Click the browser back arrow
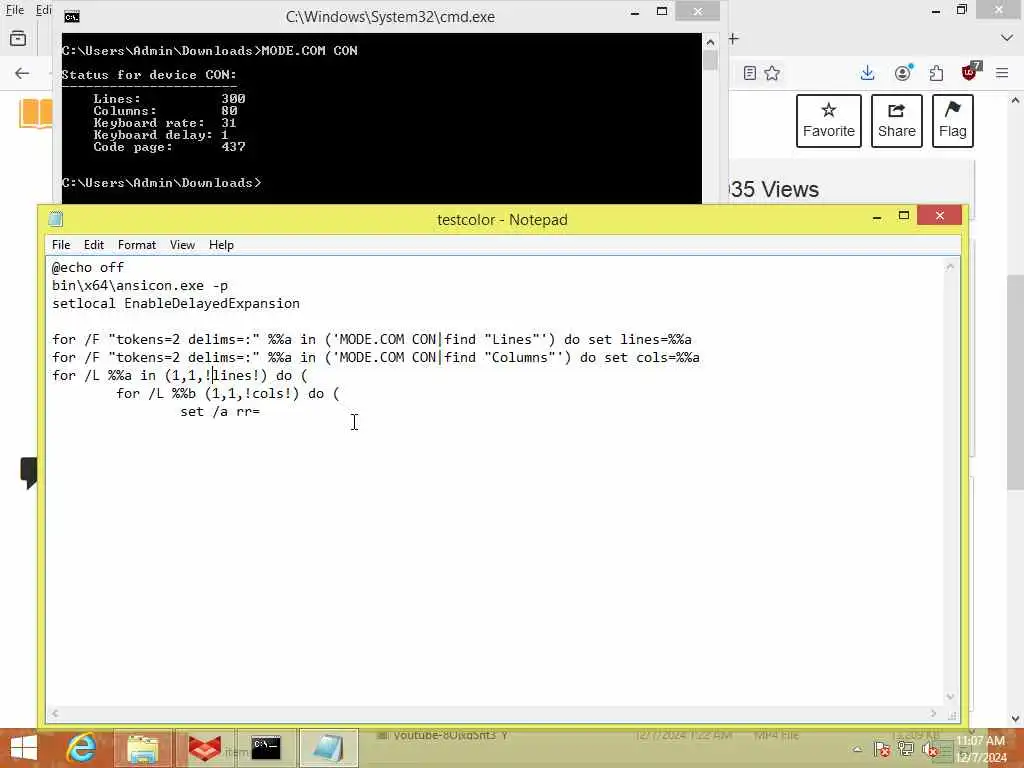 coord(22,73)
